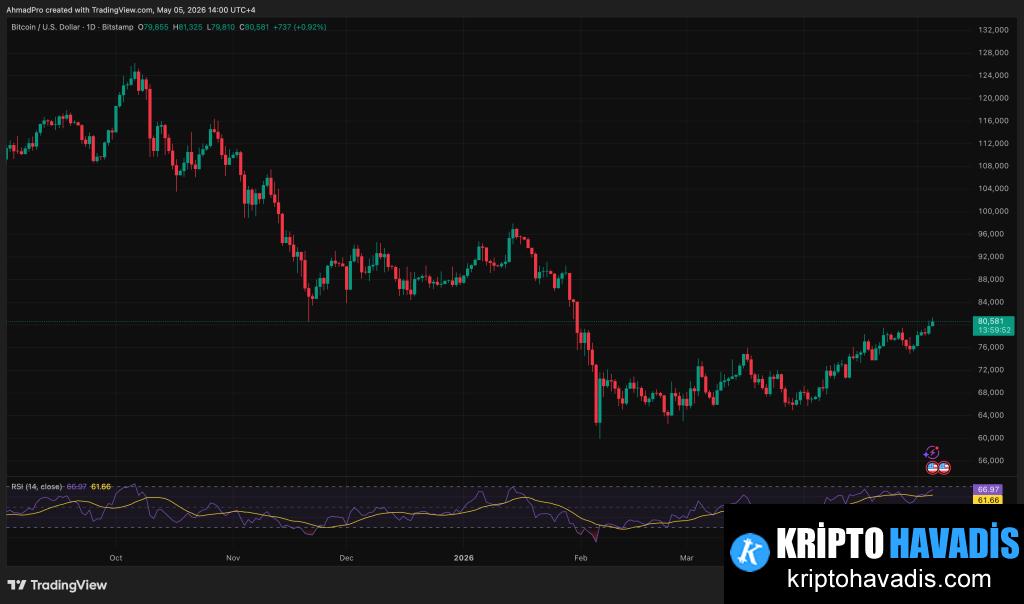Click 128,000 on the price scale

click(993, 53)
